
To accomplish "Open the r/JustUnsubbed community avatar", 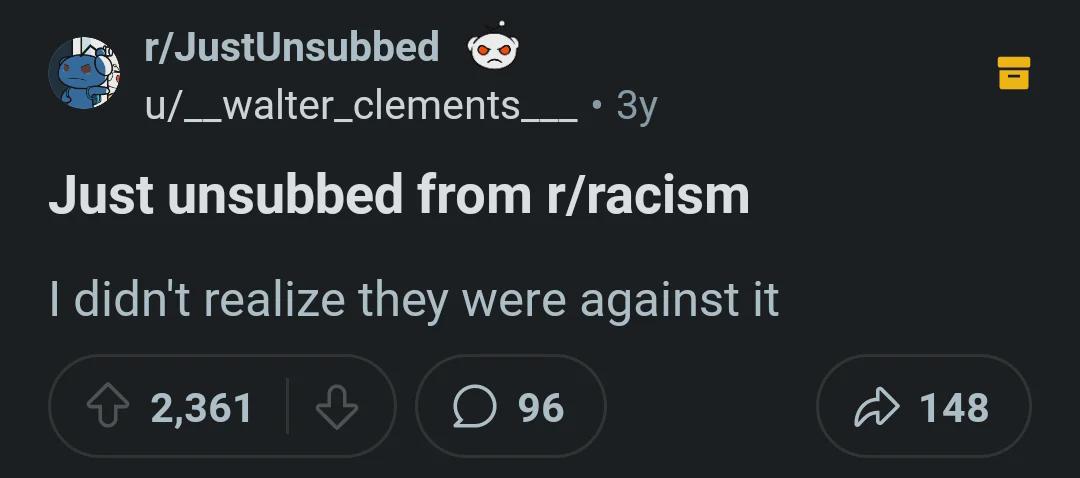I will tap(84, 73).
